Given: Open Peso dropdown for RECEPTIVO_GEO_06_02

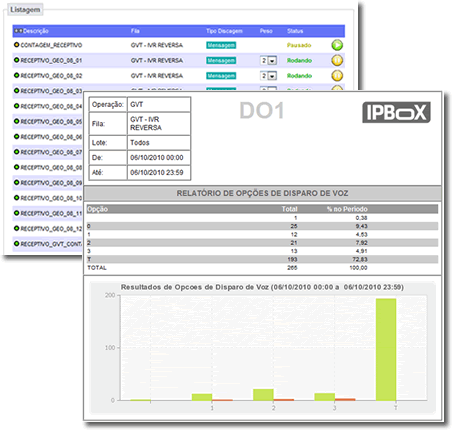Looking at the screenshot, I should click(x=268, y=76).
